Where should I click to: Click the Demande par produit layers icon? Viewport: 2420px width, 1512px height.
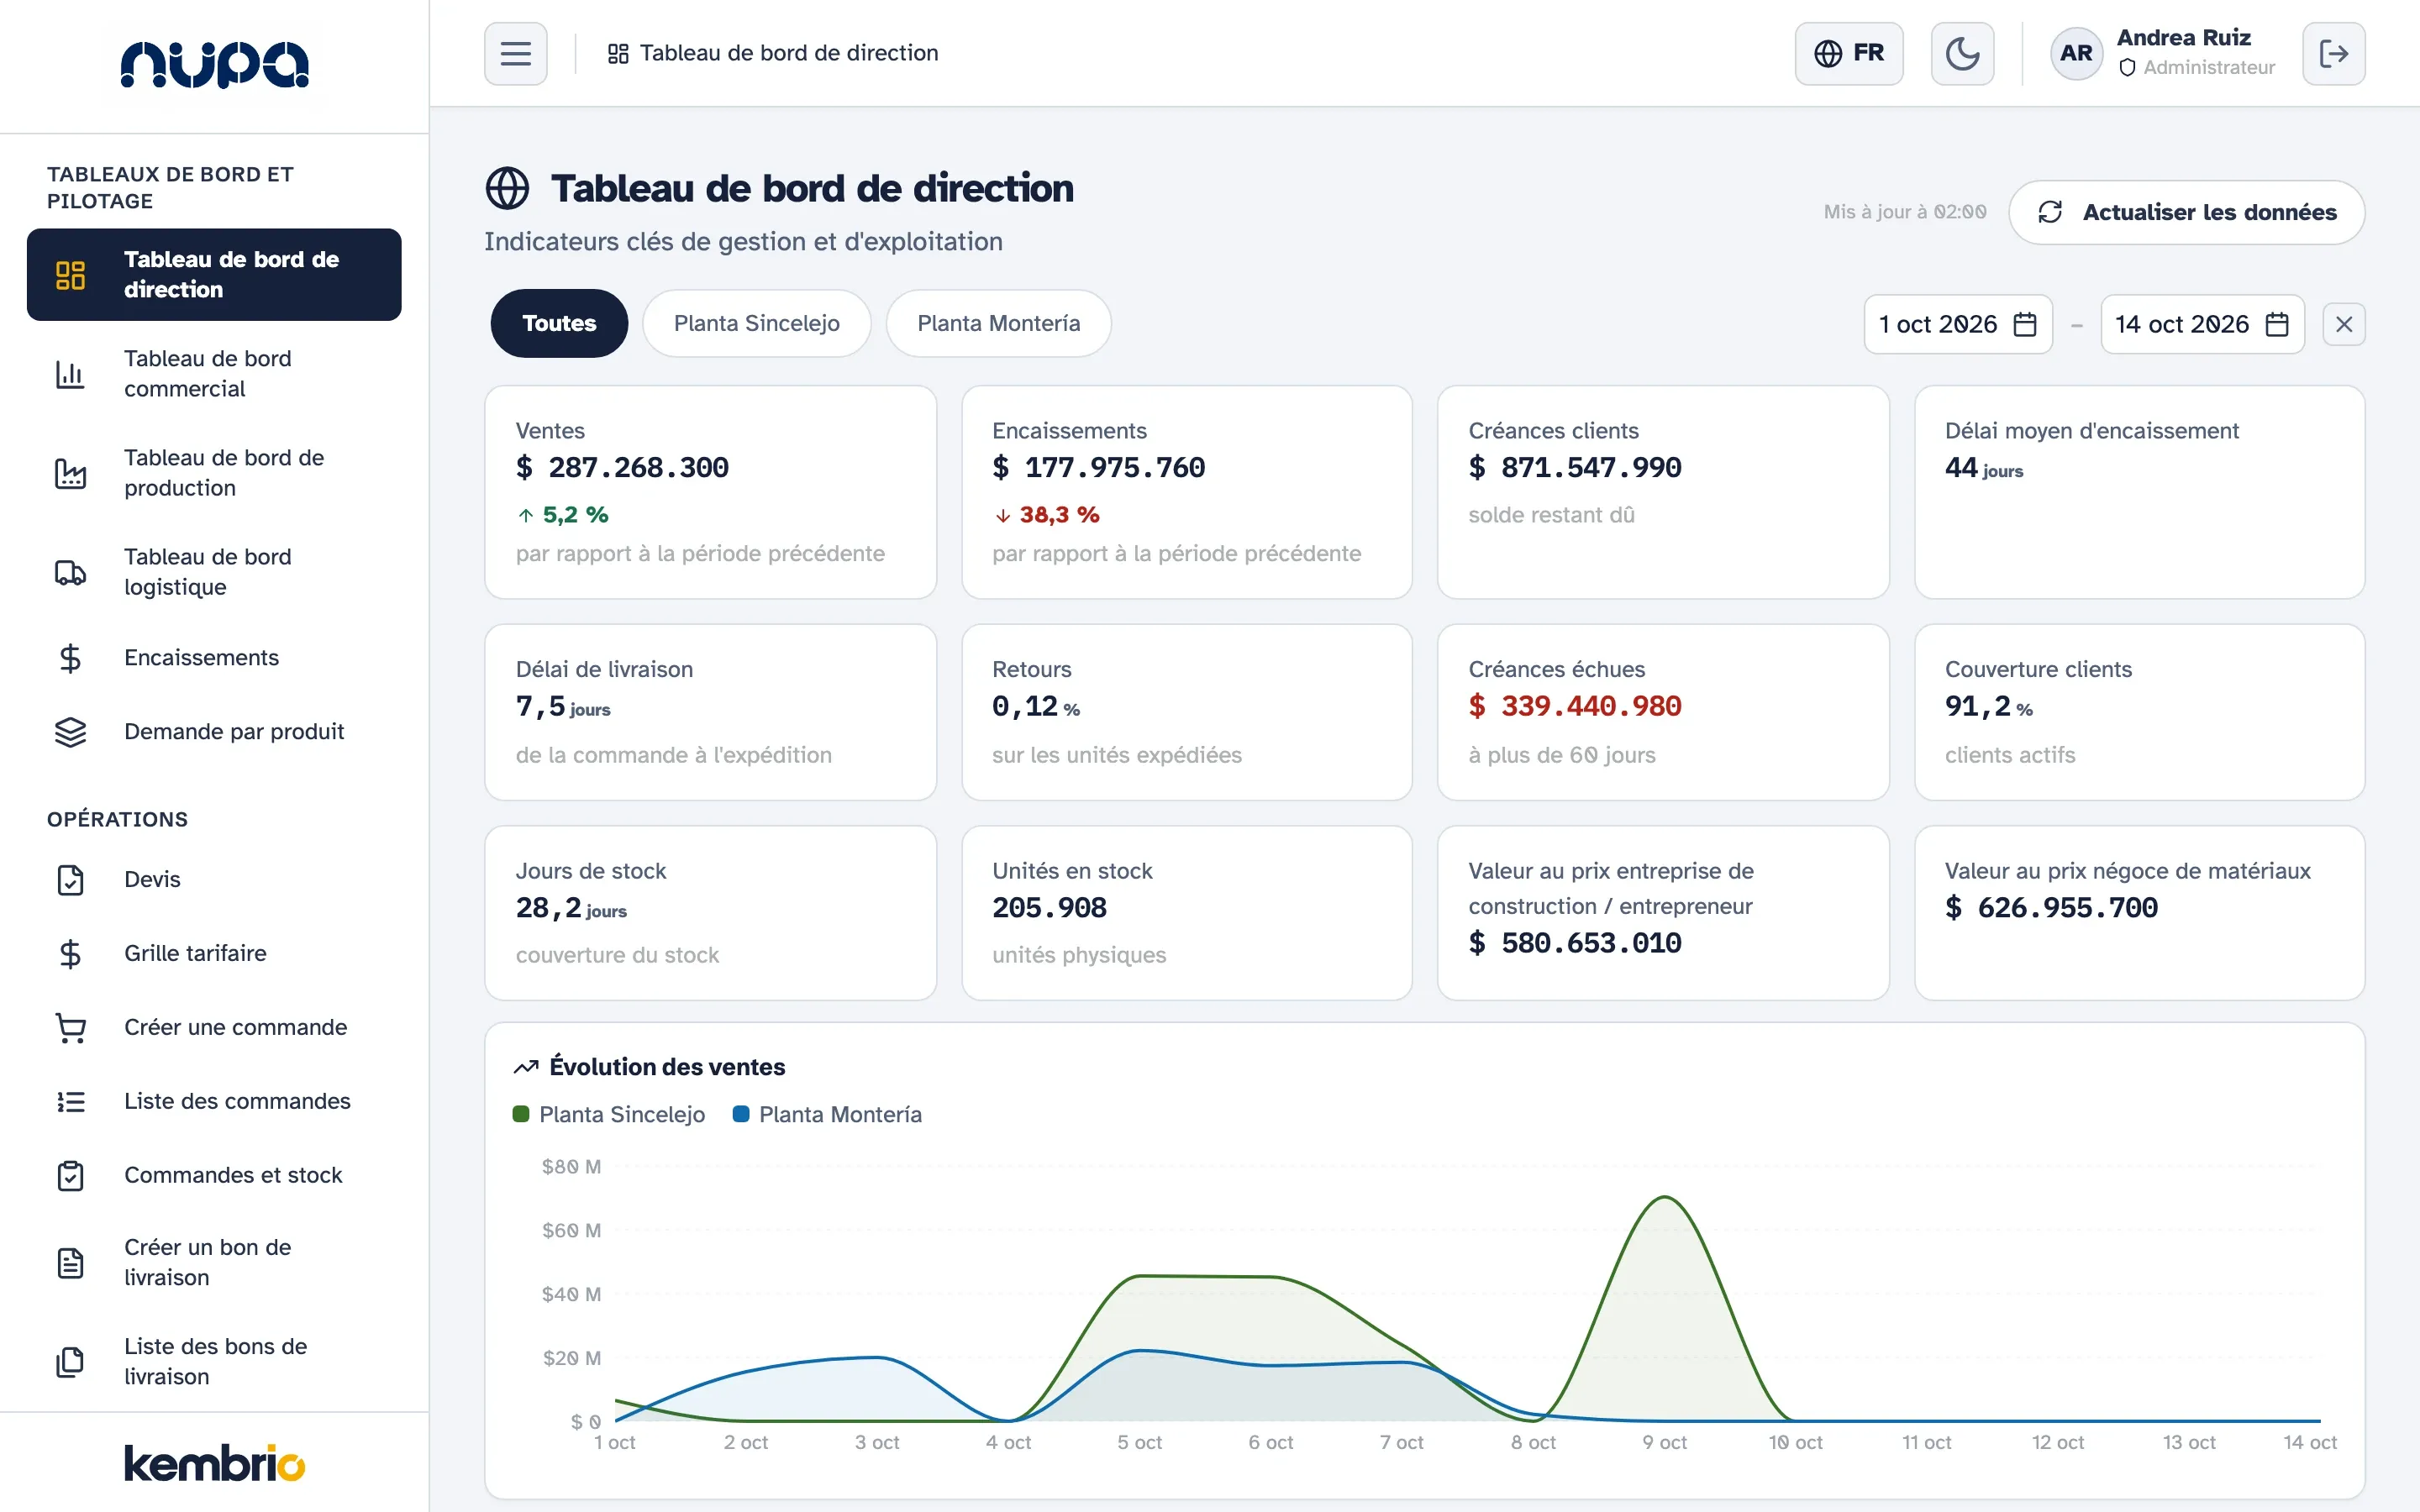(70, 732)
